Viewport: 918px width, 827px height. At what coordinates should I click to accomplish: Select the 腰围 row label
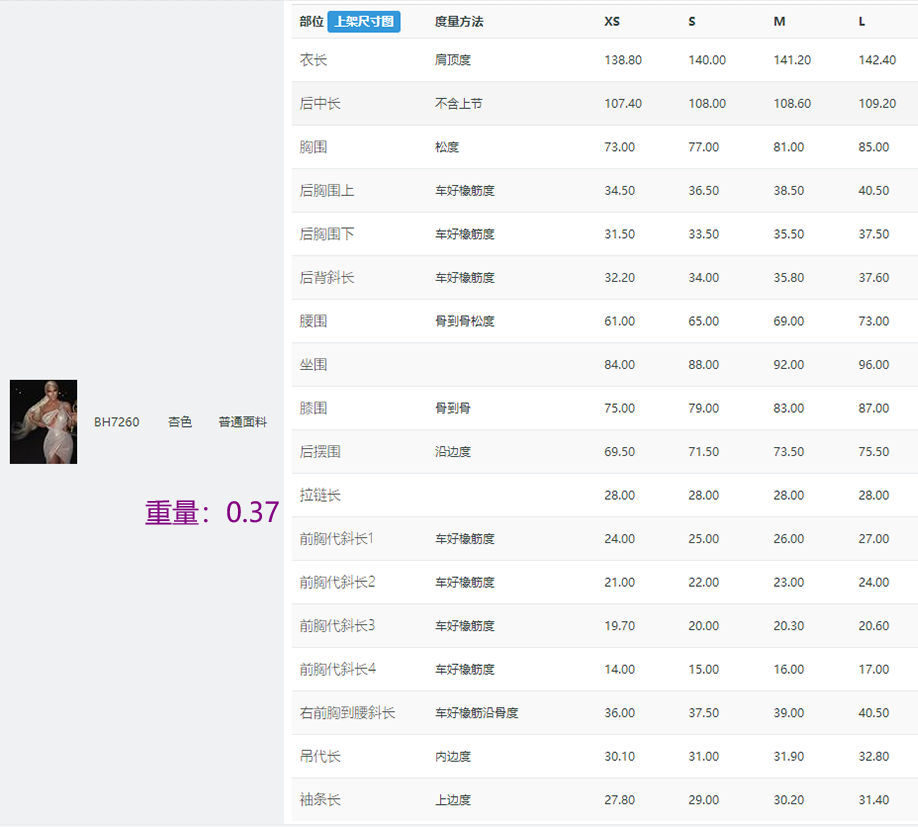(x=313, y=321)
